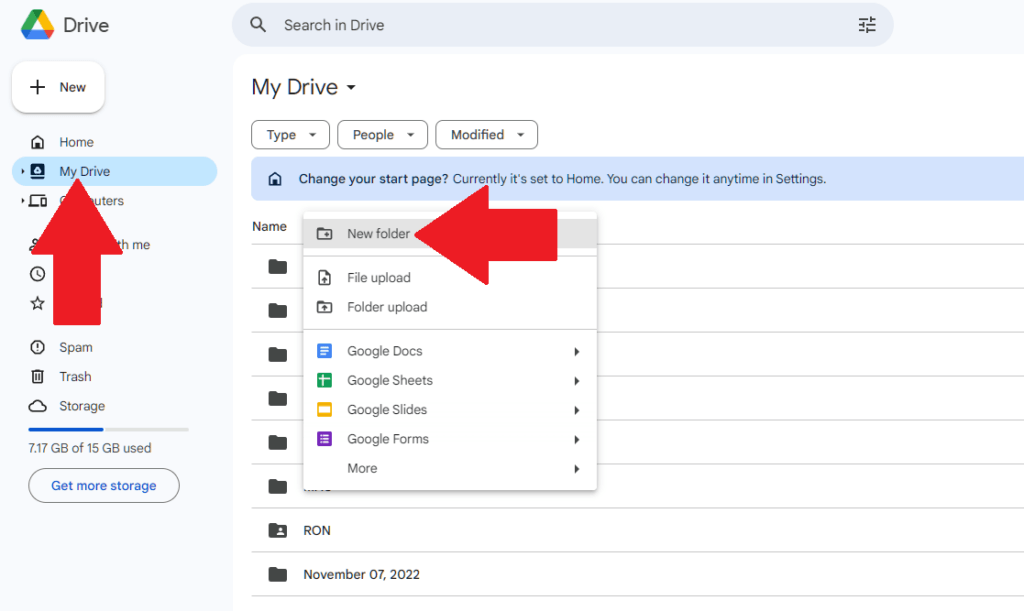Expand the Computers tree arrow
The height and width of the screenshot is (611, 1024).
tap(22, 200)
